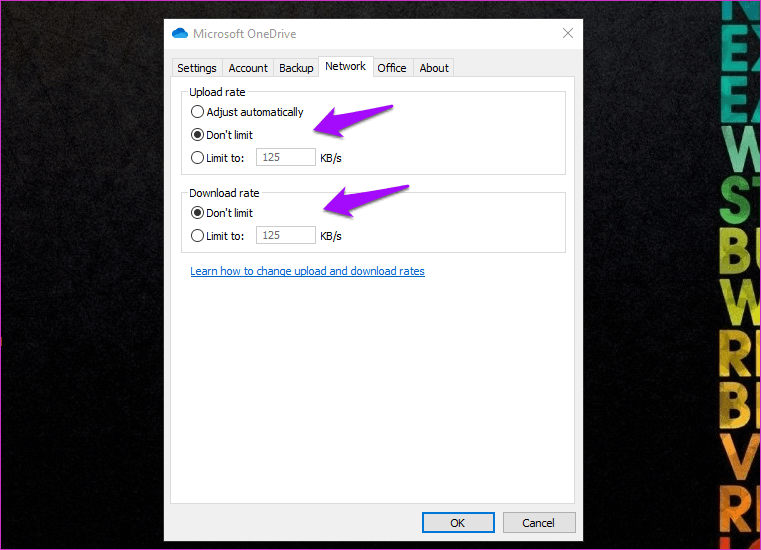This screenshot has width=761, height=550.
Task: Choose Don't limit under Upload rate
Action: point(222,135)
